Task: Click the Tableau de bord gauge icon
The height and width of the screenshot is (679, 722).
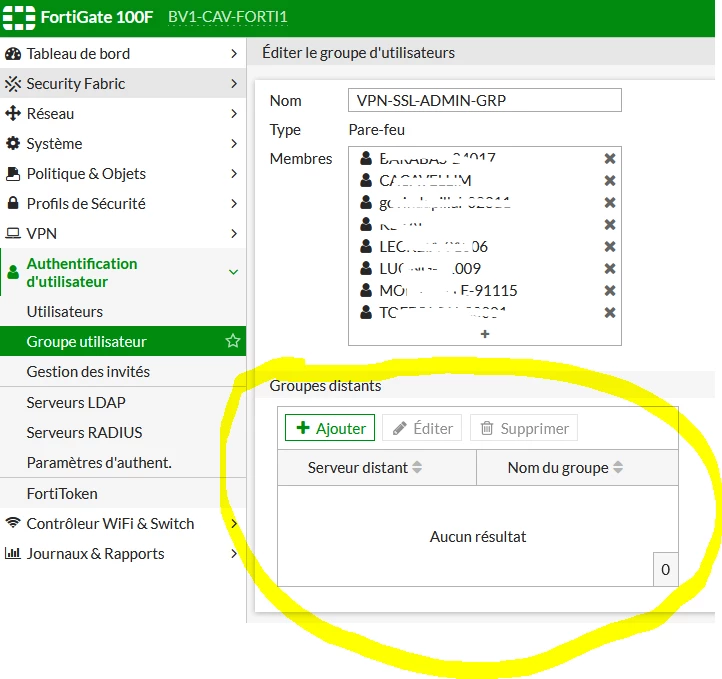Action: 13,54
